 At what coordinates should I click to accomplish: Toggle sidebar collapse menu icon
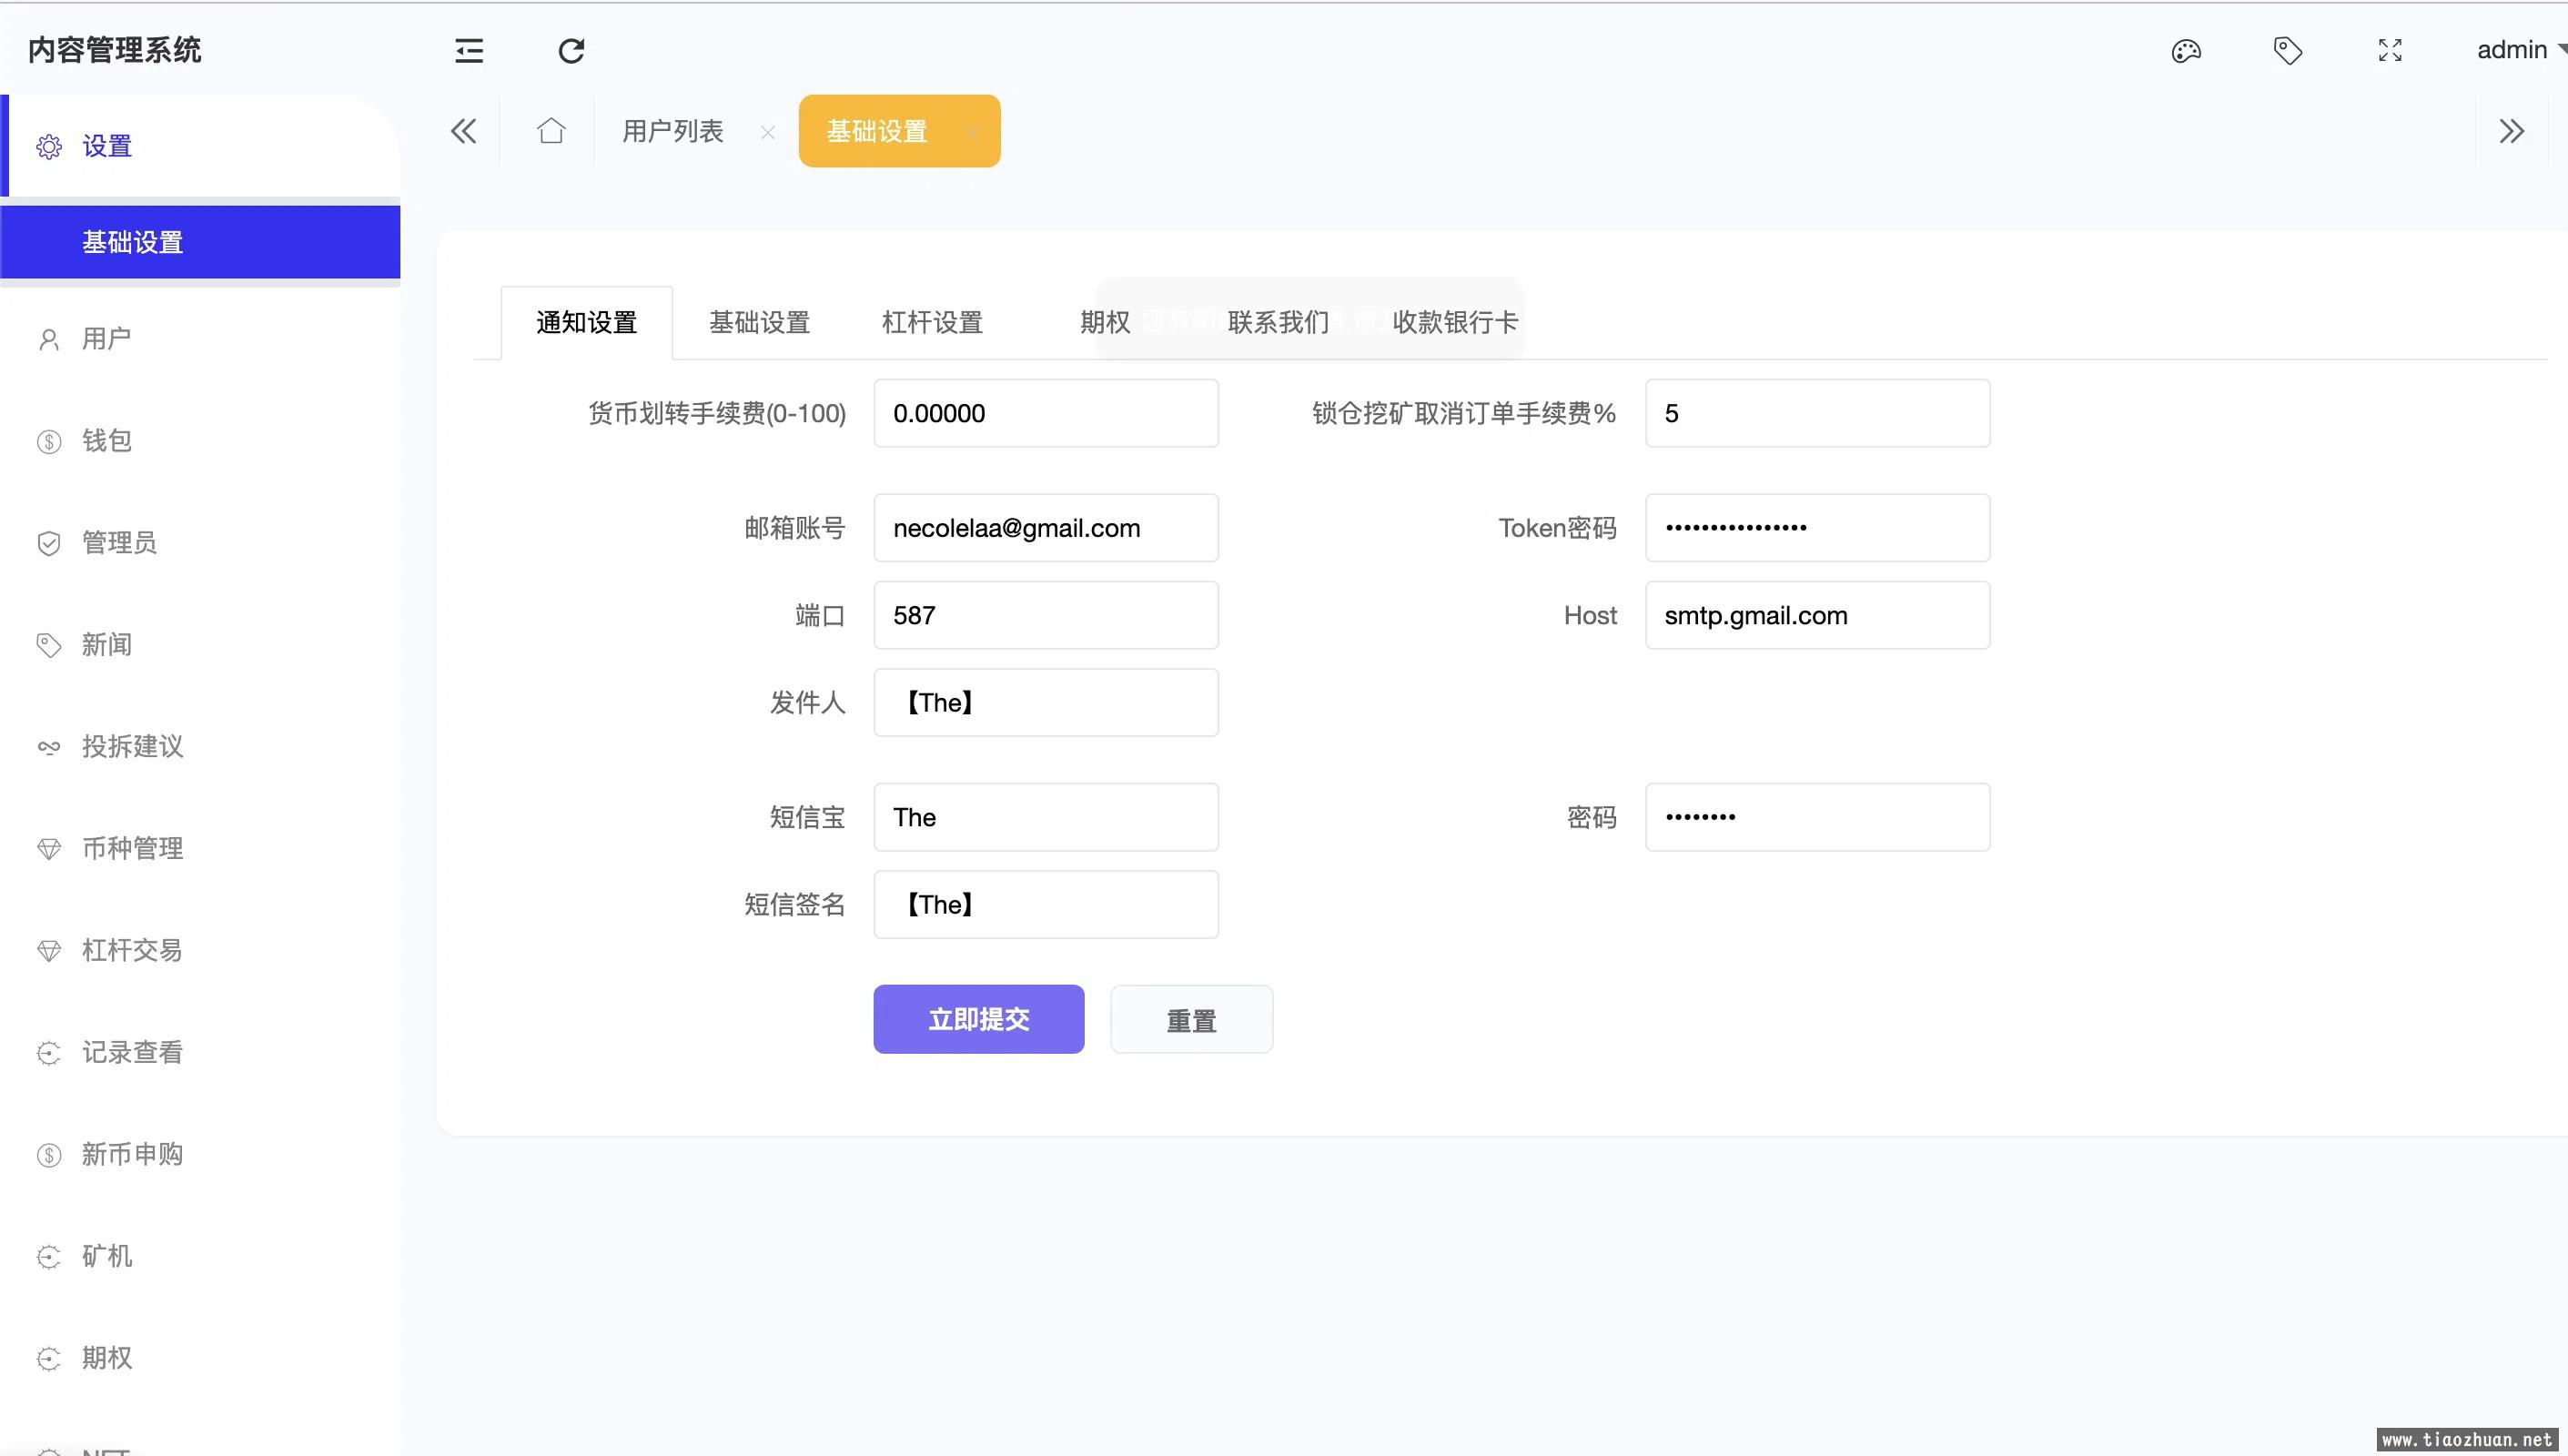[468, 49]
